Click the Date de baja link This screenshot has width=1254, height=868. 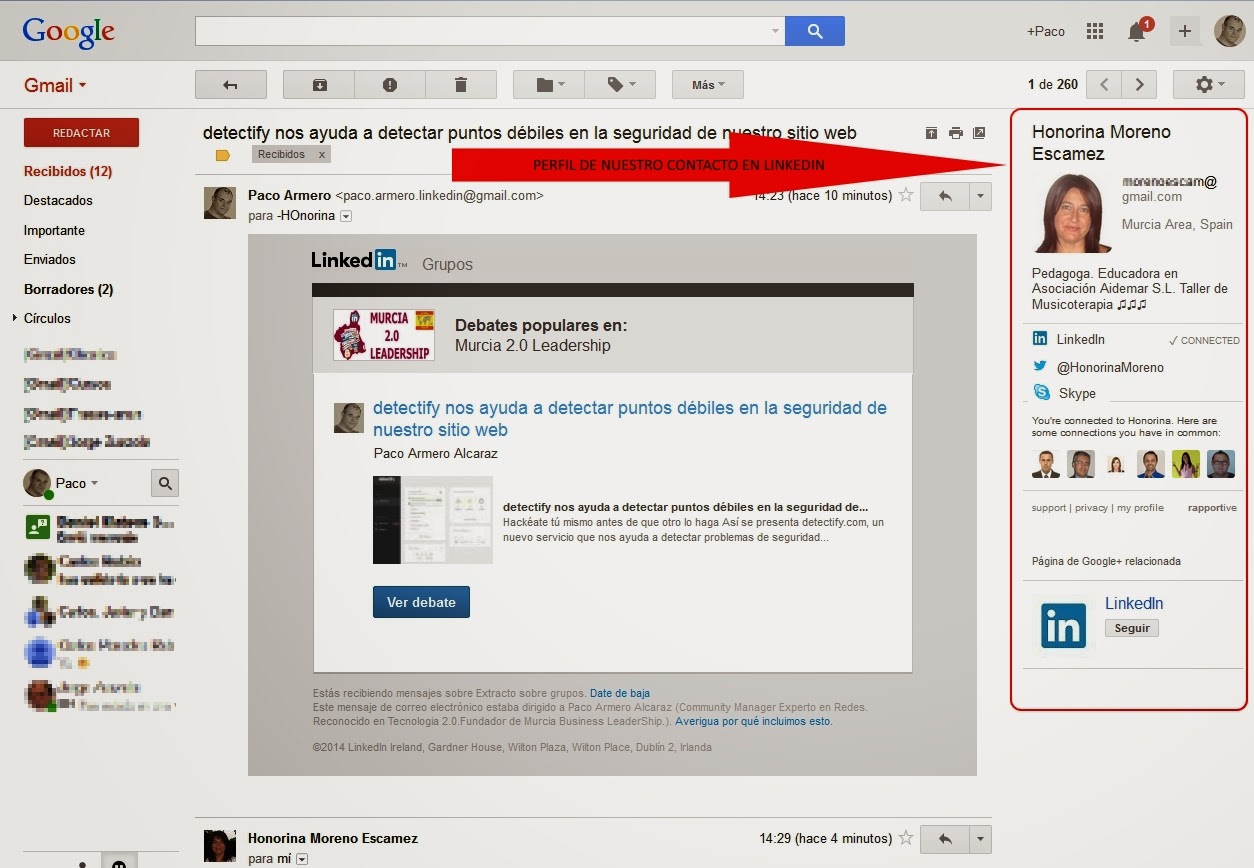[620, 693]
